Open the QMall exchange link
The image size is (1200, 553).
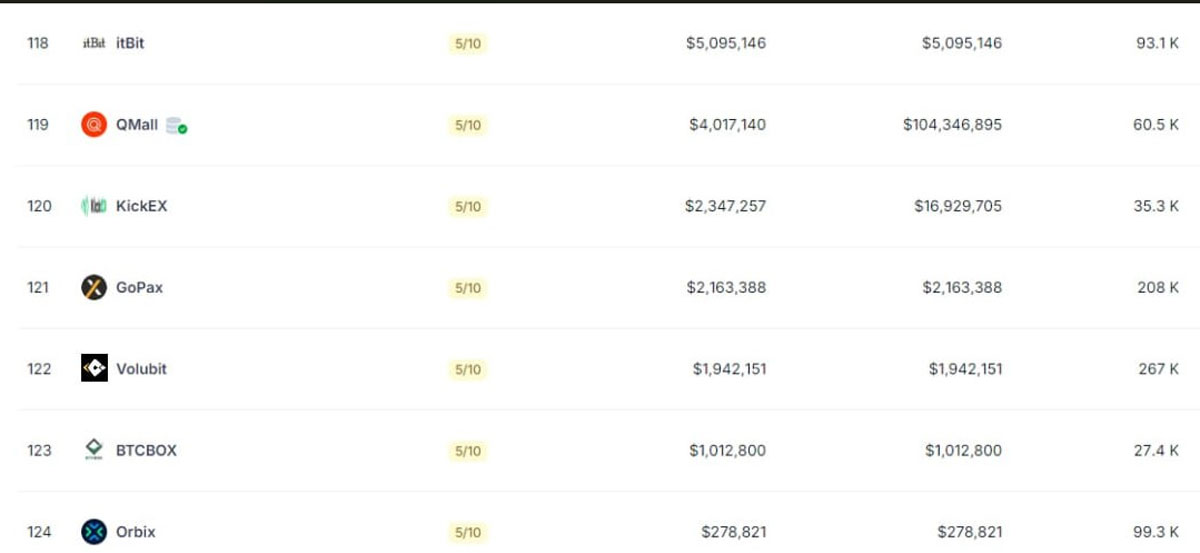coord(137,125)
